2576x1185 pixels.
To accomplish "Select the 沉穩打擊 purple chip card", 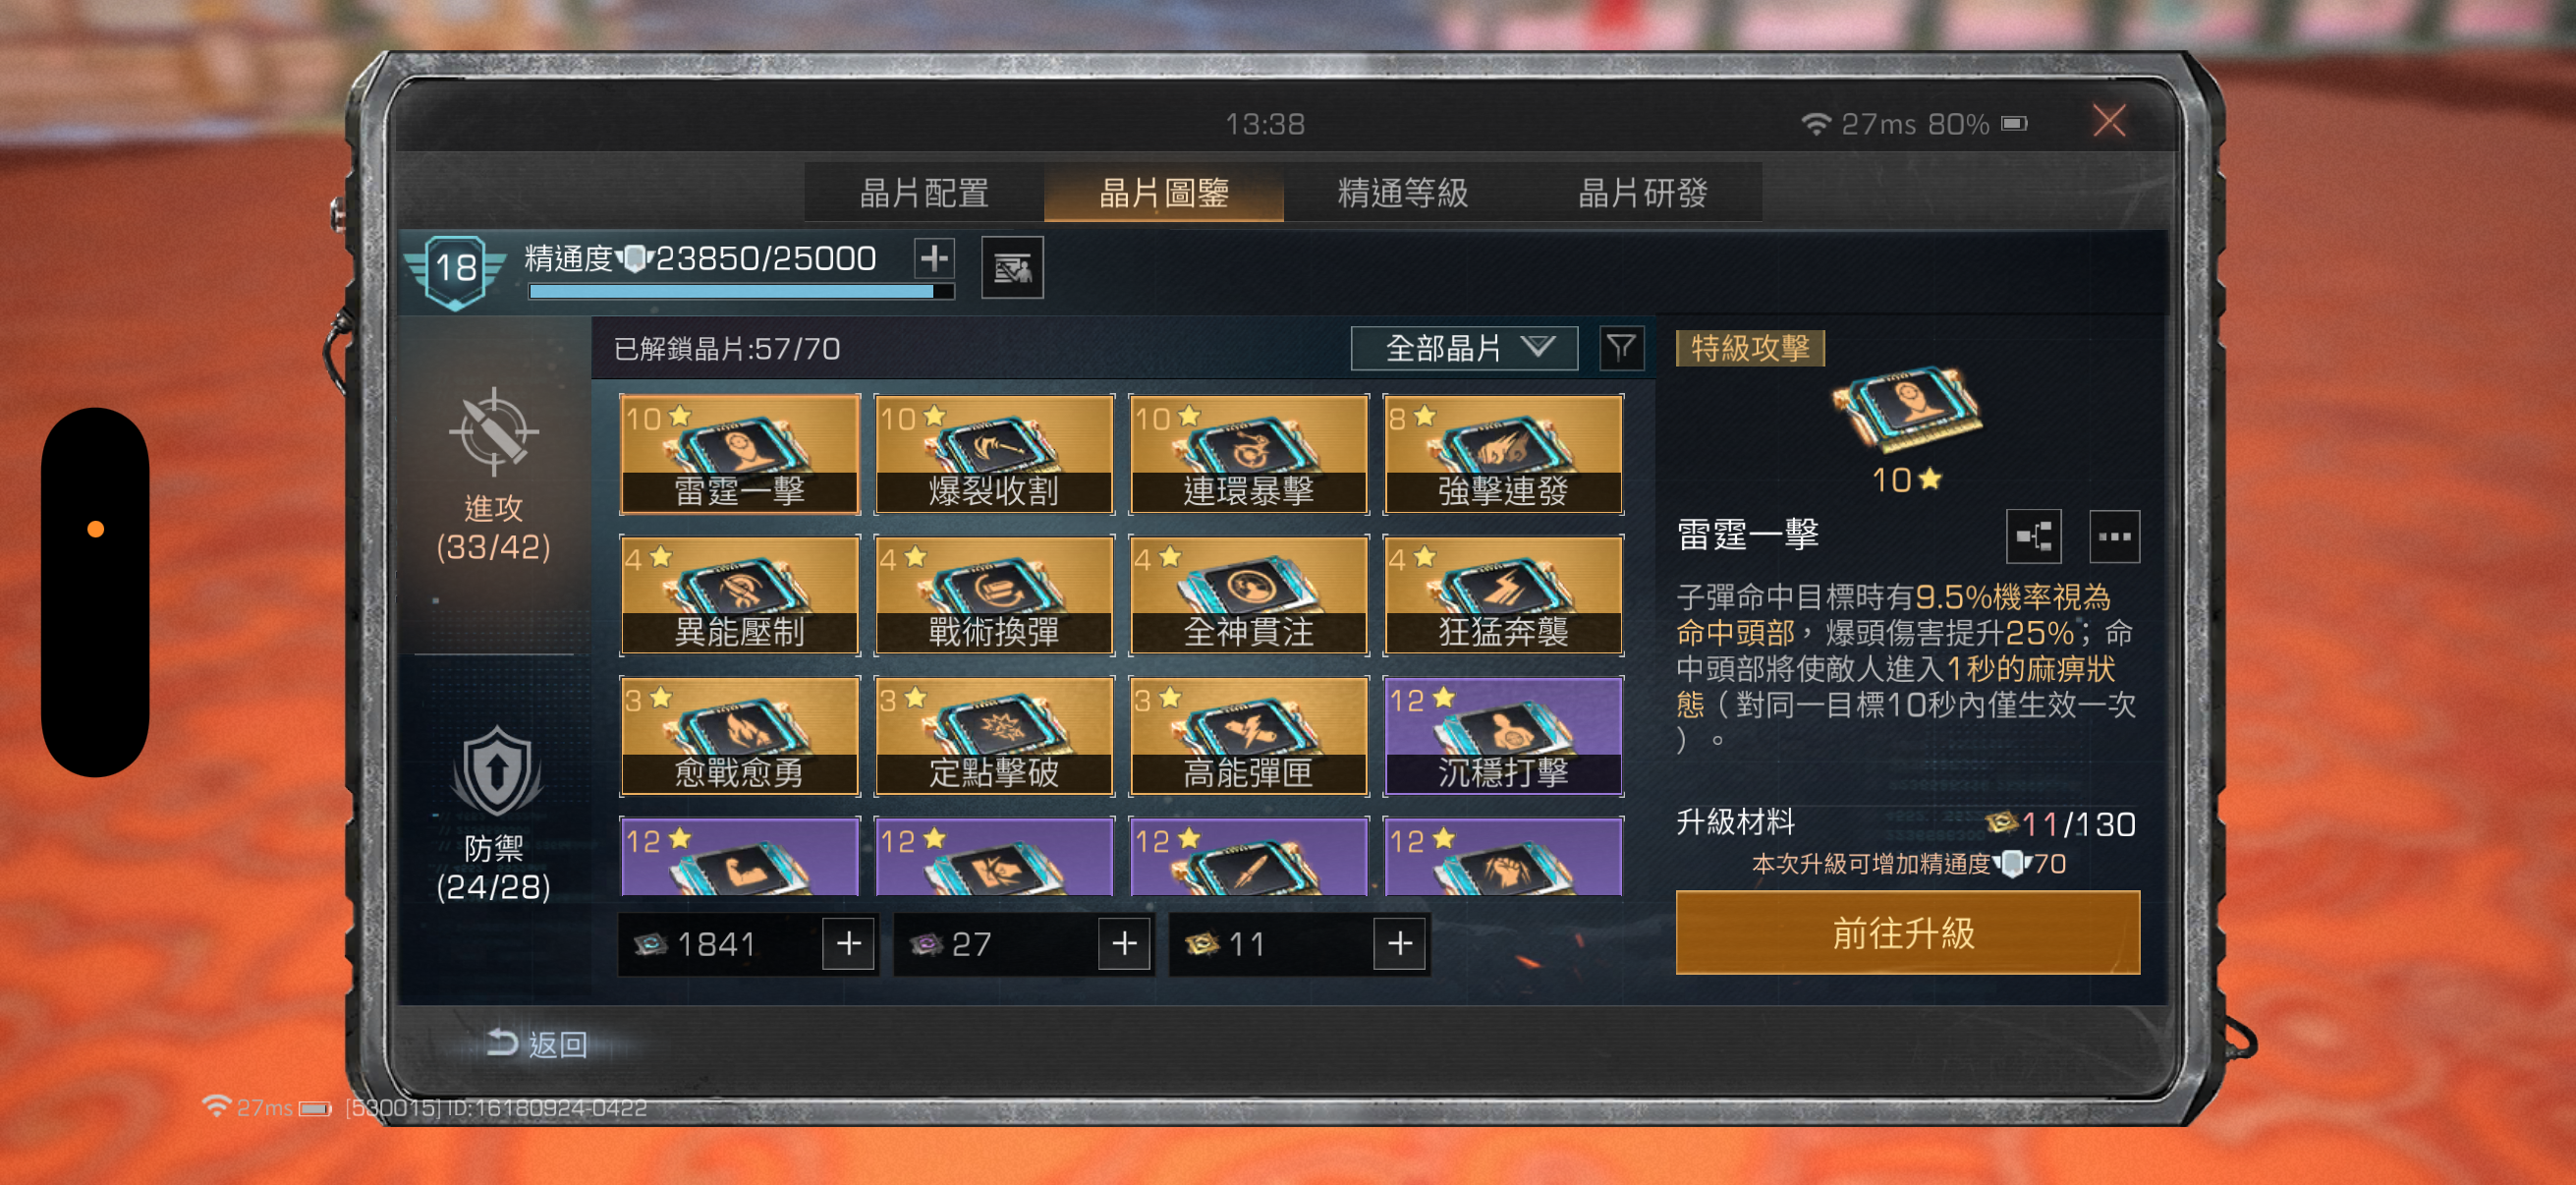I will coord(1503,736).
